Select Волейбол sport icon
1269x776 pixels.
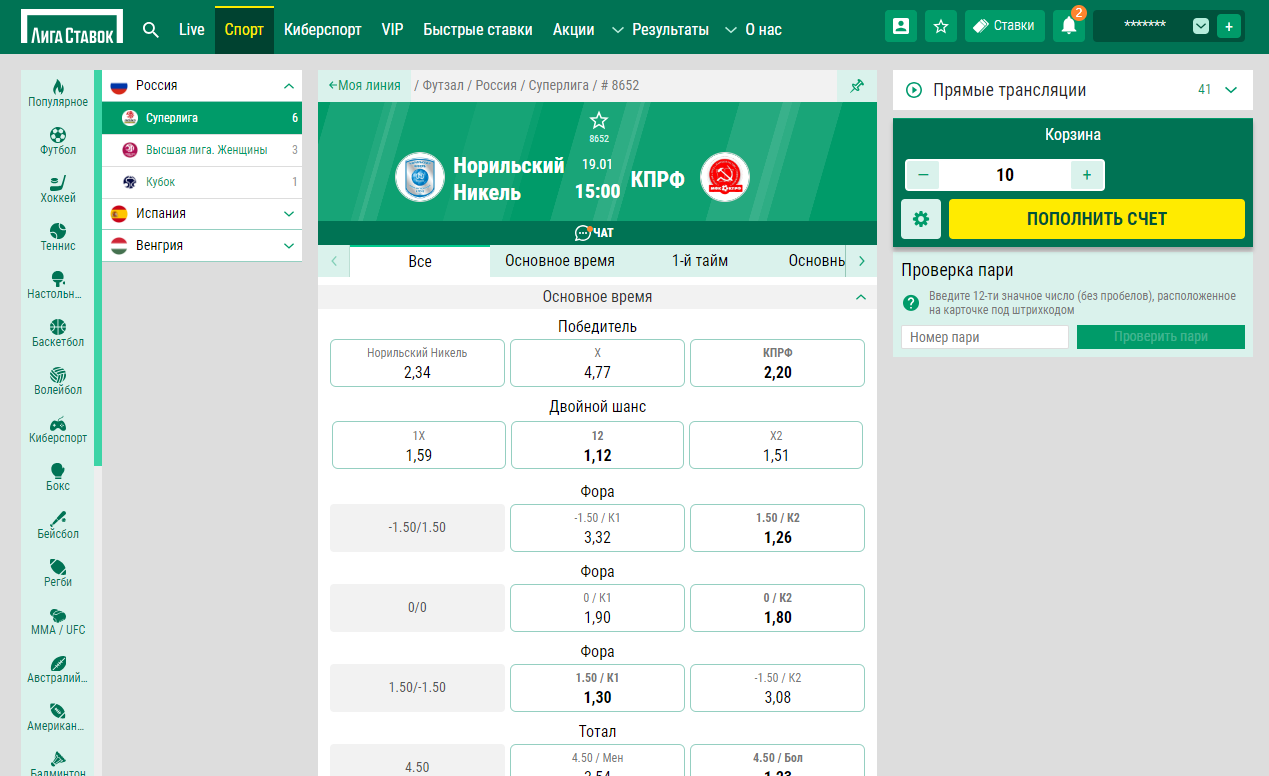tap(58, 374)
